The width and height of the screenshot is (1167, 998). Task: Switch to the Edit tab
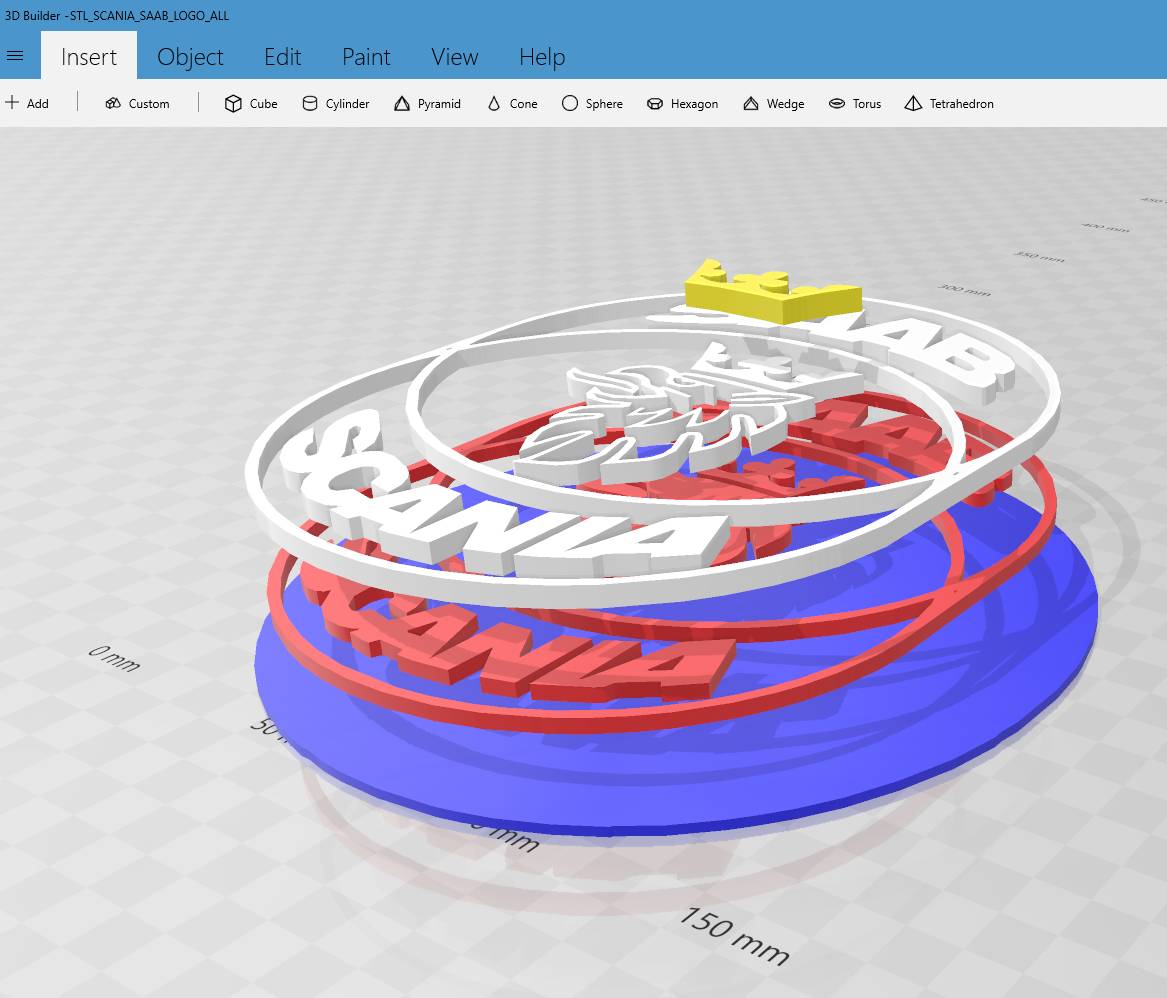pos(282,57)
